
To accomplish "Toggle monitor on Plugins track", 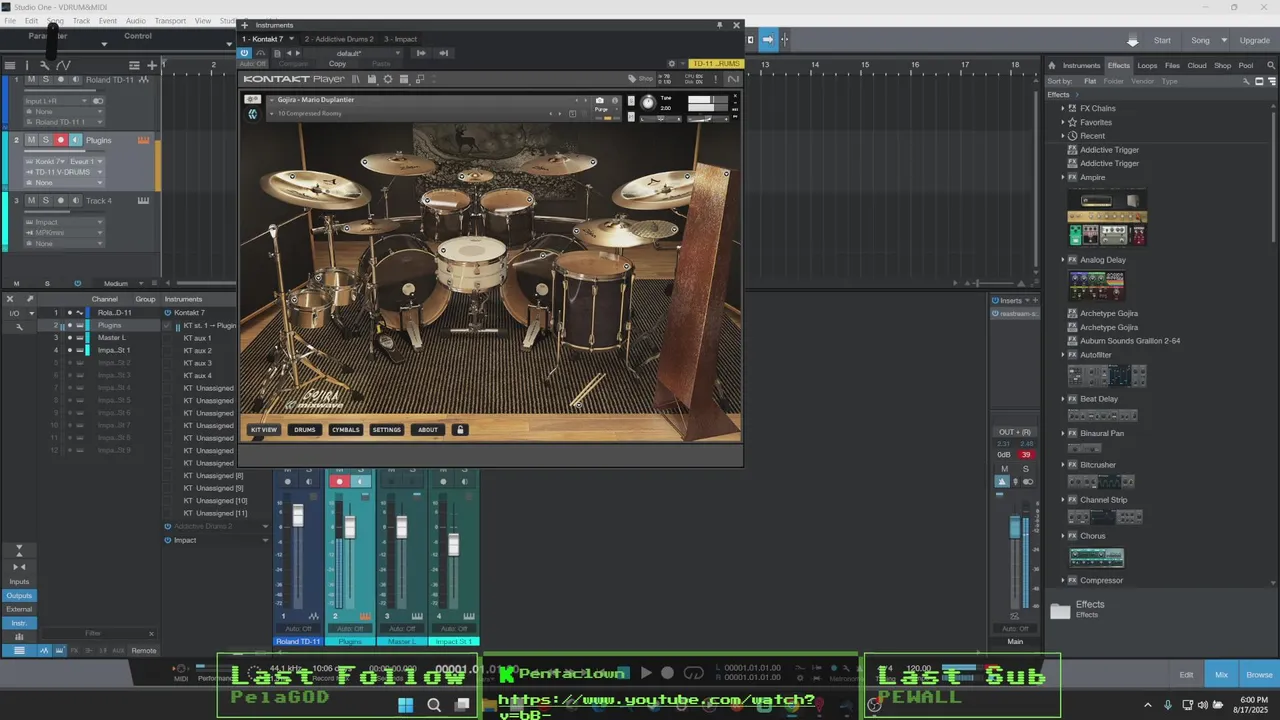I will (75, 140).
